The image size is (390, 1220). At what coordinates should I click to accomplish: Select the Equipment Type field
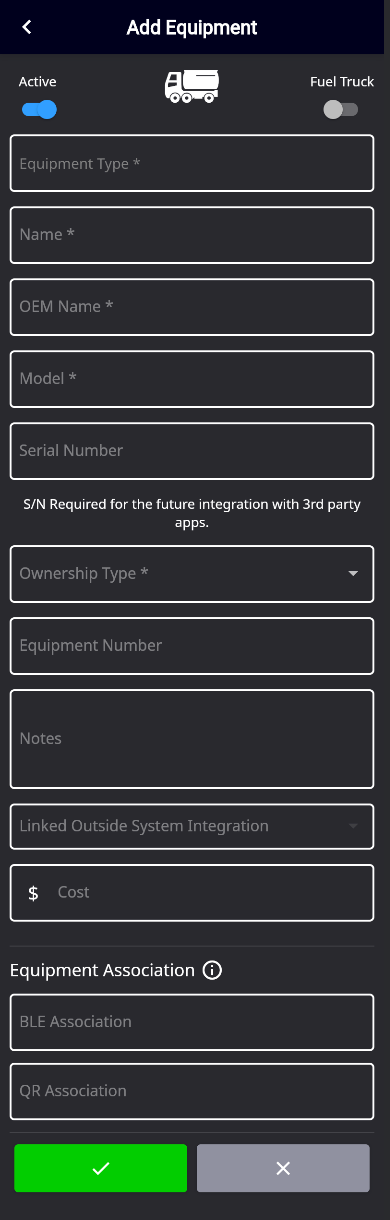point(192,164)
